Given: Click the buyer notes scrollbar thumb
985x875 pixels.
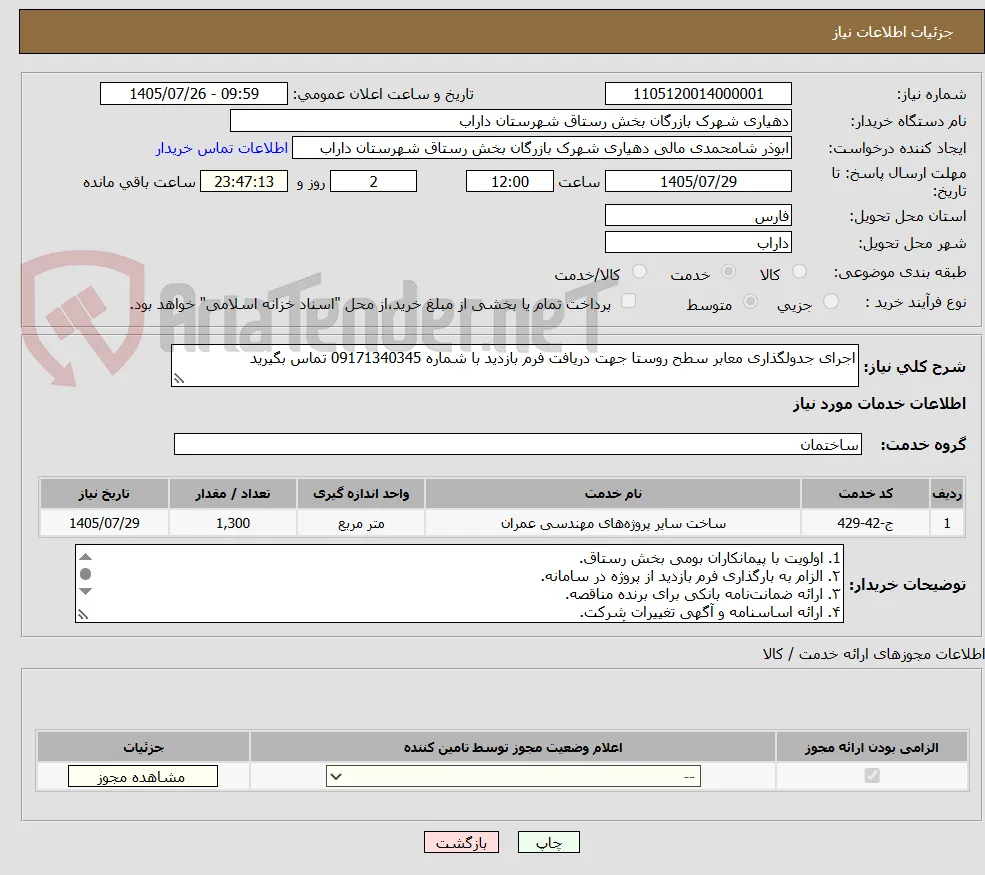Looking at the screenshot, I should (x=86, y=574).
